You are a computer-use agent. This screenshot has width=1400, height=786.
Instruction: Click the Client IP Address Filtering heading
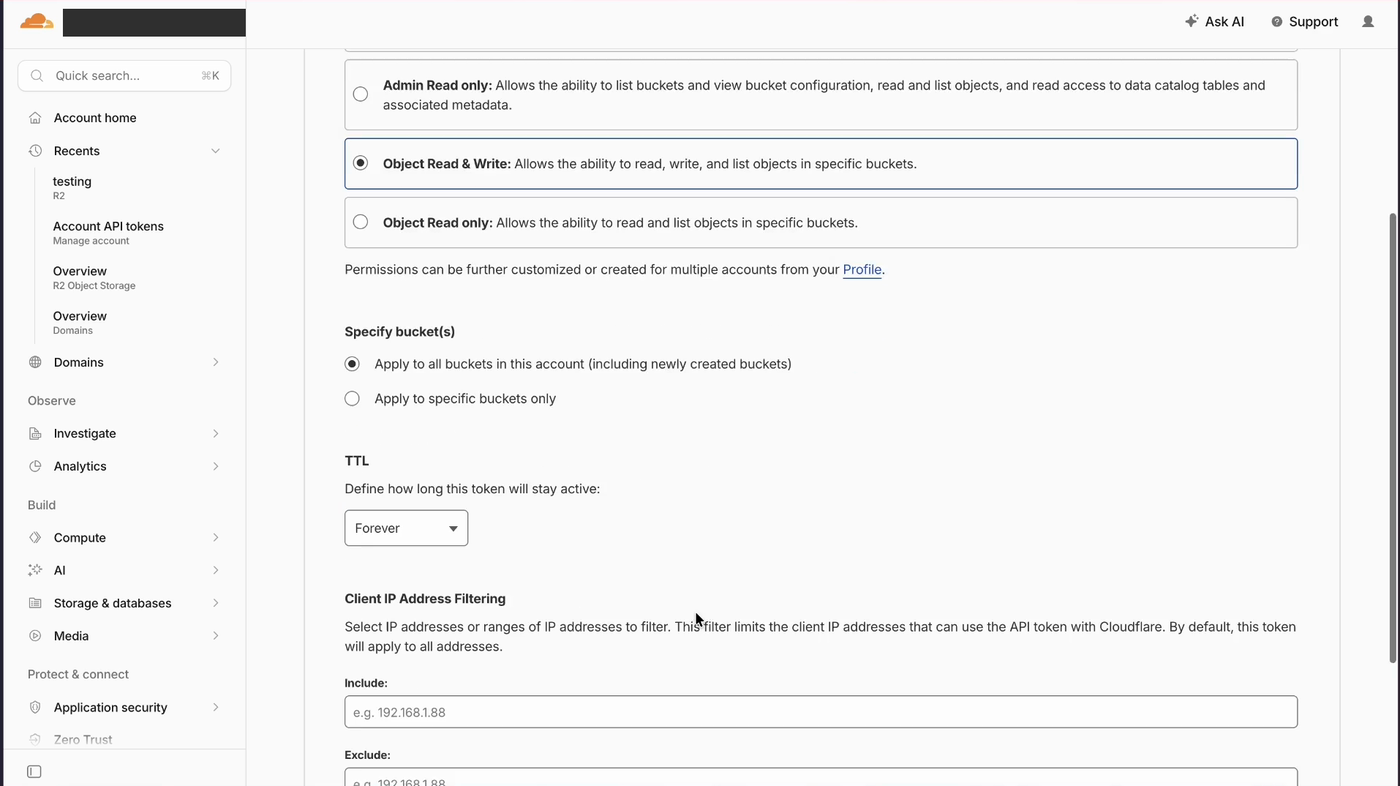[x=425, y=599]
